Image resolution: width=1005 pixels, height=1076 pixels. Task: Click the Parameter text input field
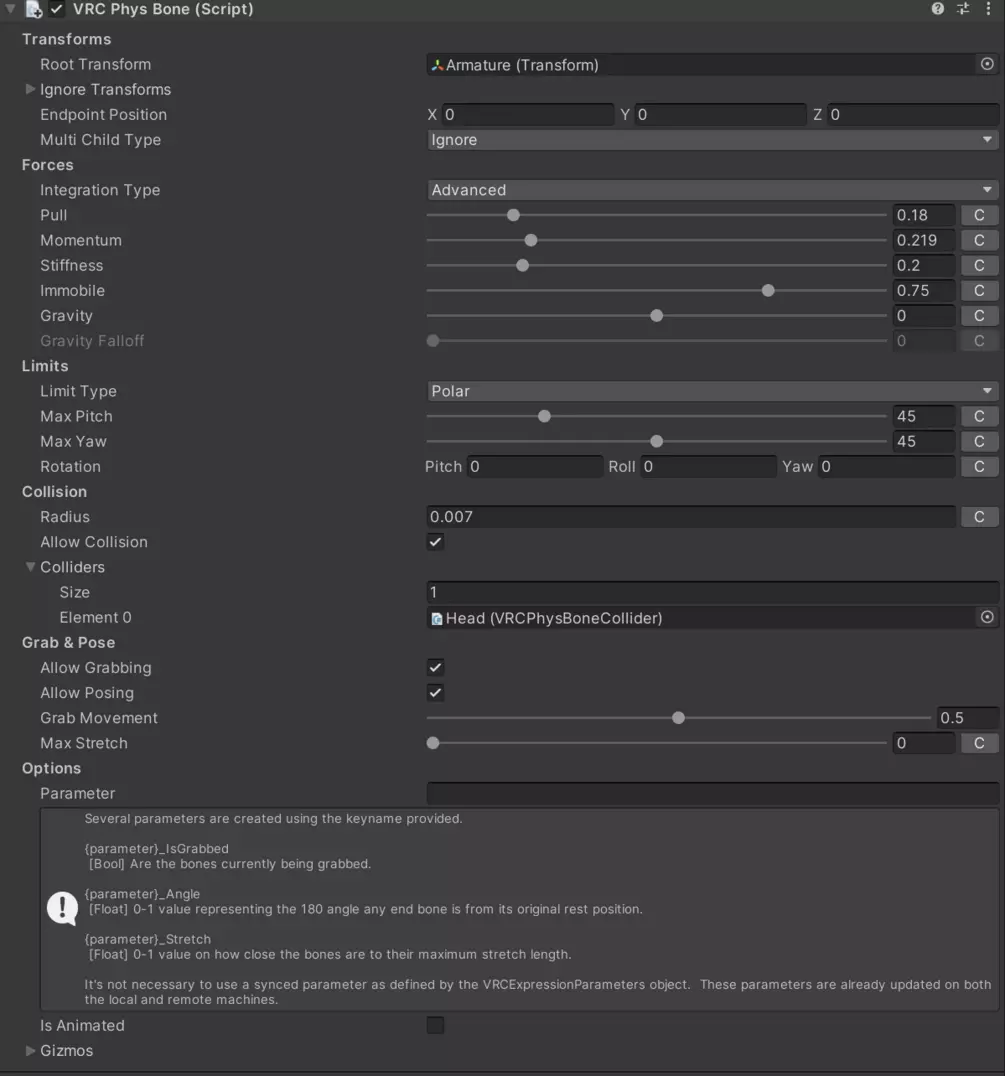(x=711, y=793)
